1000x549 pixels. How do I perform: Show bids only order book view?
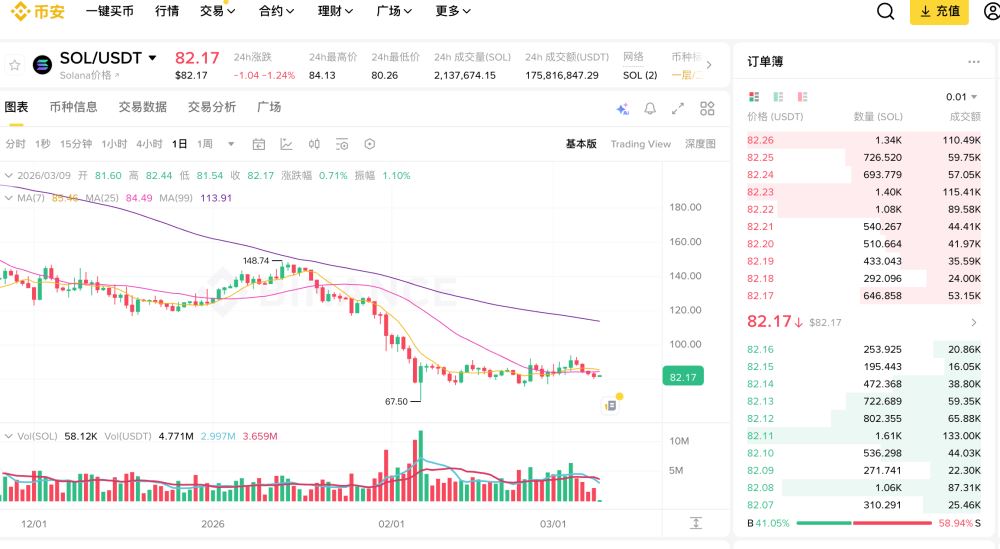(778, 96)
